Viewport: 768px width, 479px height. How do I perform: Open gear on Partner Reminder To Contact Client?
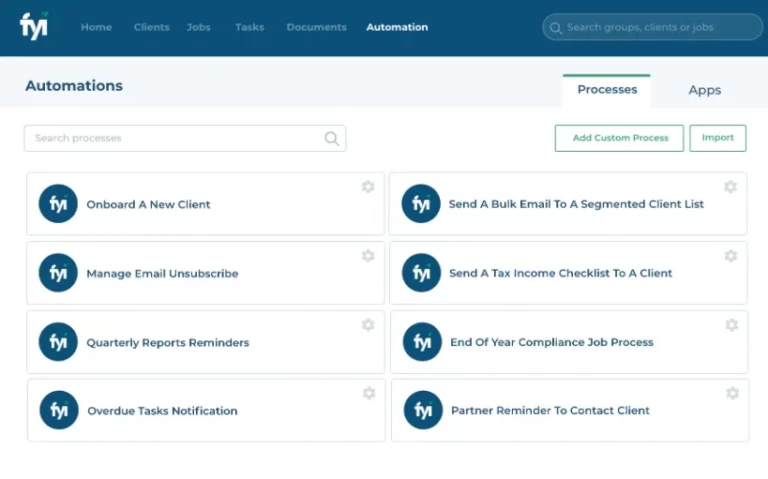[x=732, y=393]
